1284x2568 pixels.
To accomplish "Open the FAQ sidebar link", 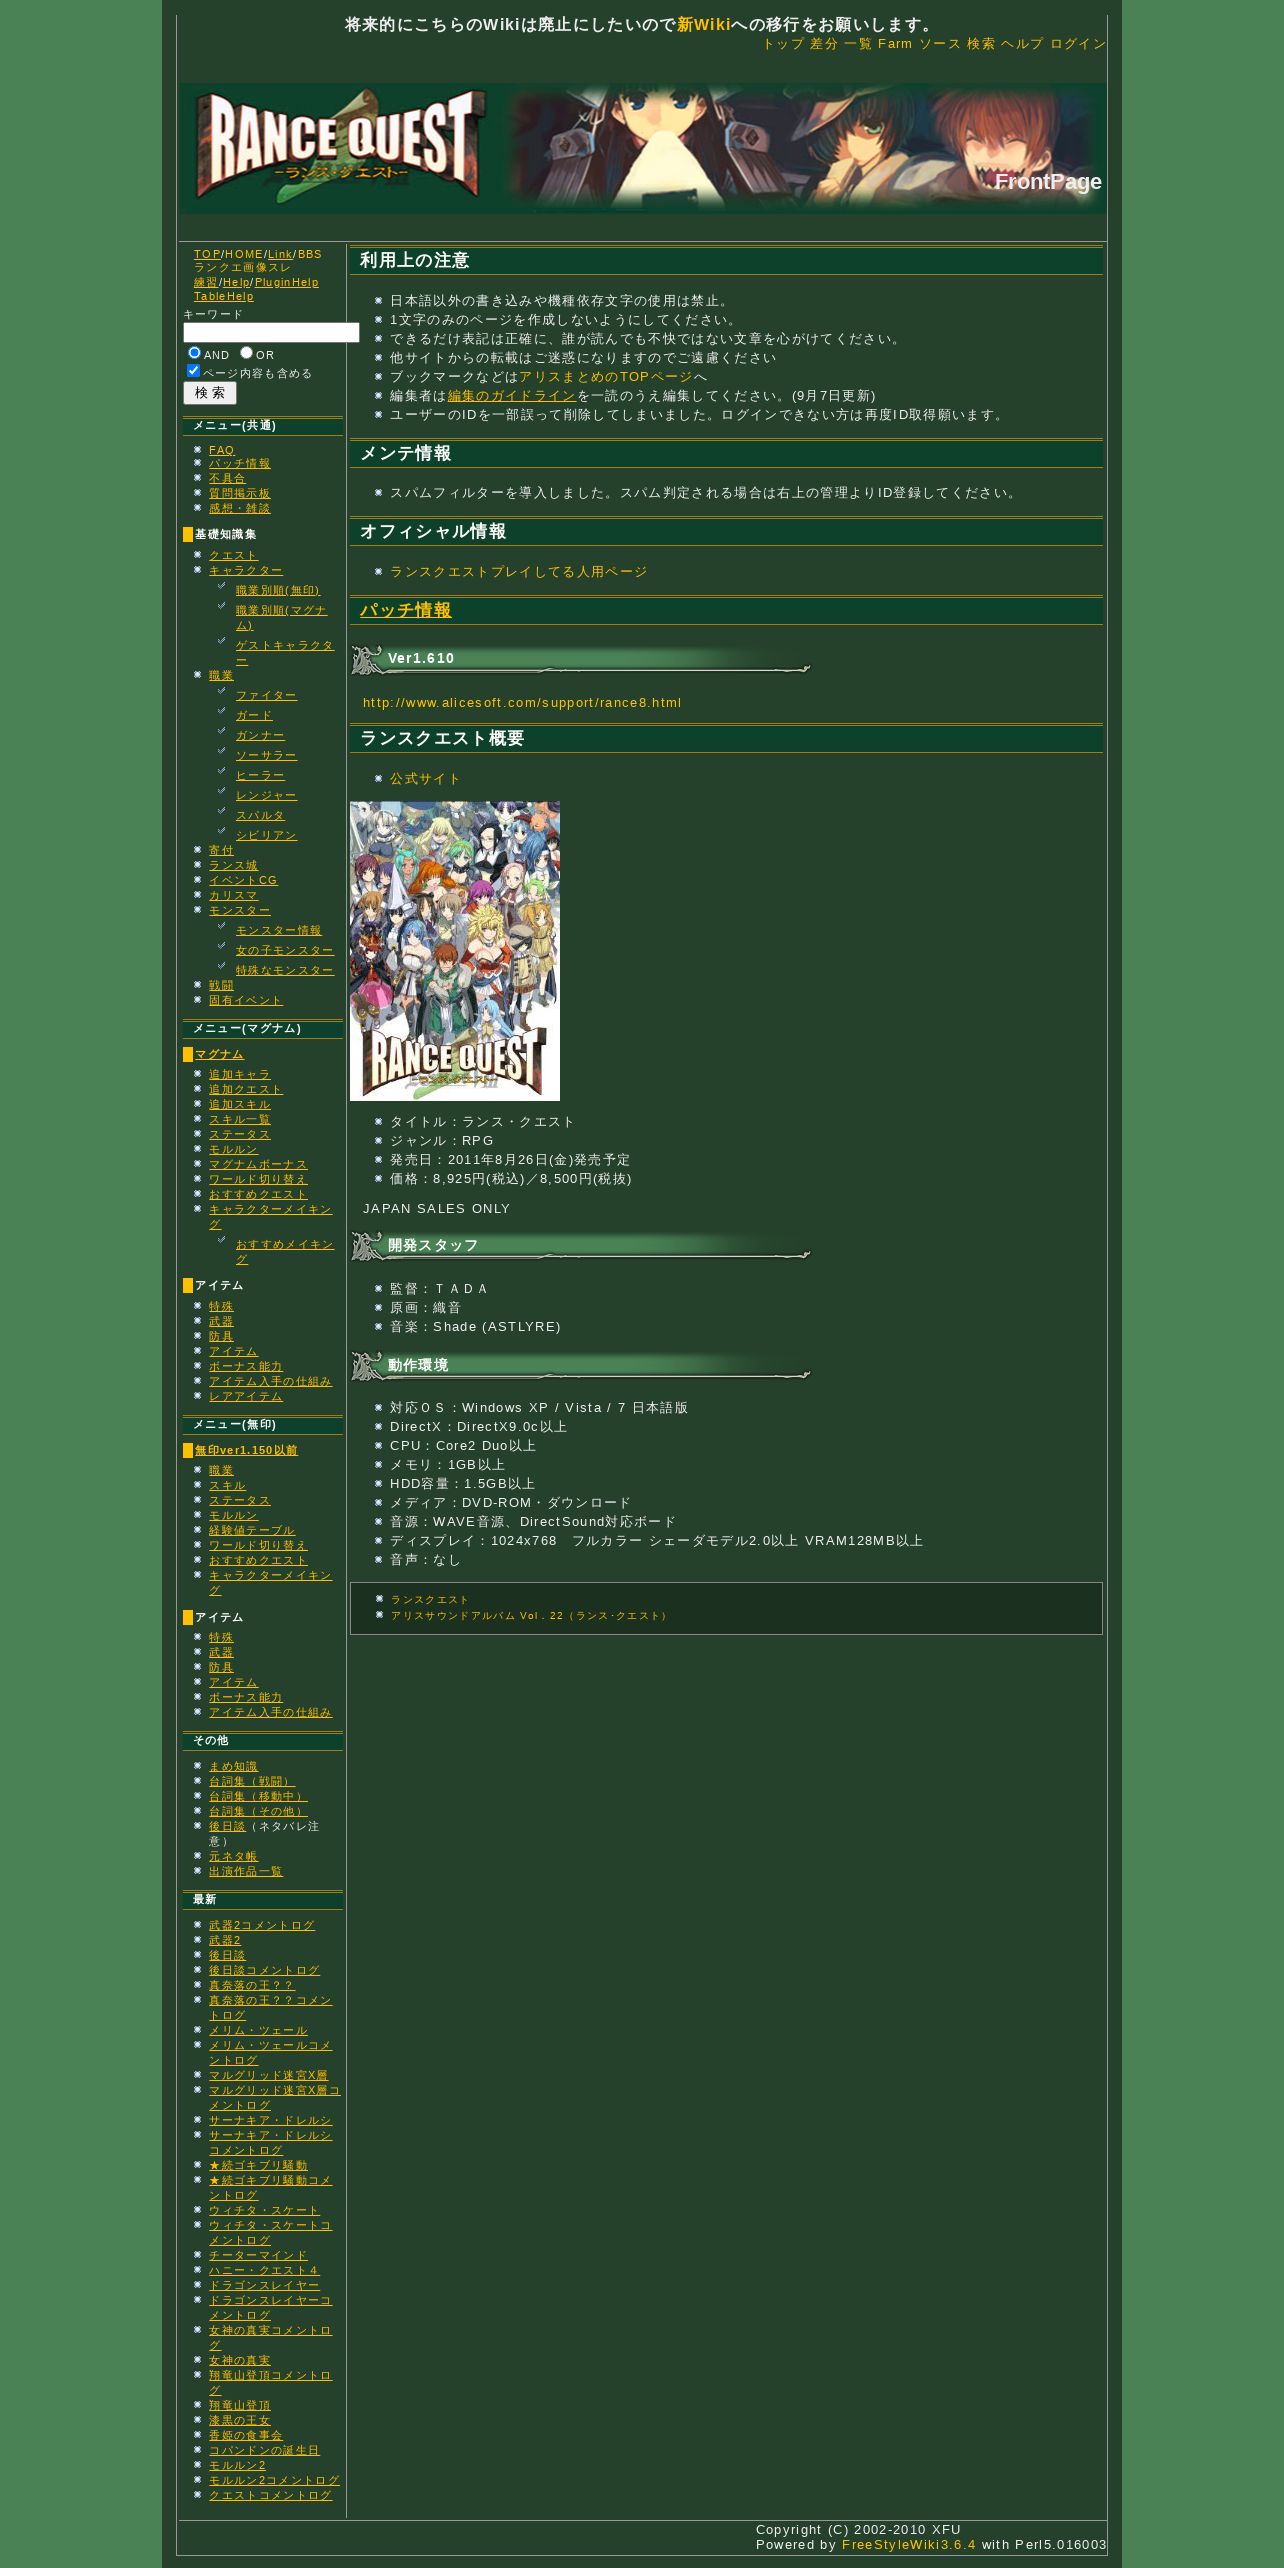I will pyautogui.click(x=222, y=451).
